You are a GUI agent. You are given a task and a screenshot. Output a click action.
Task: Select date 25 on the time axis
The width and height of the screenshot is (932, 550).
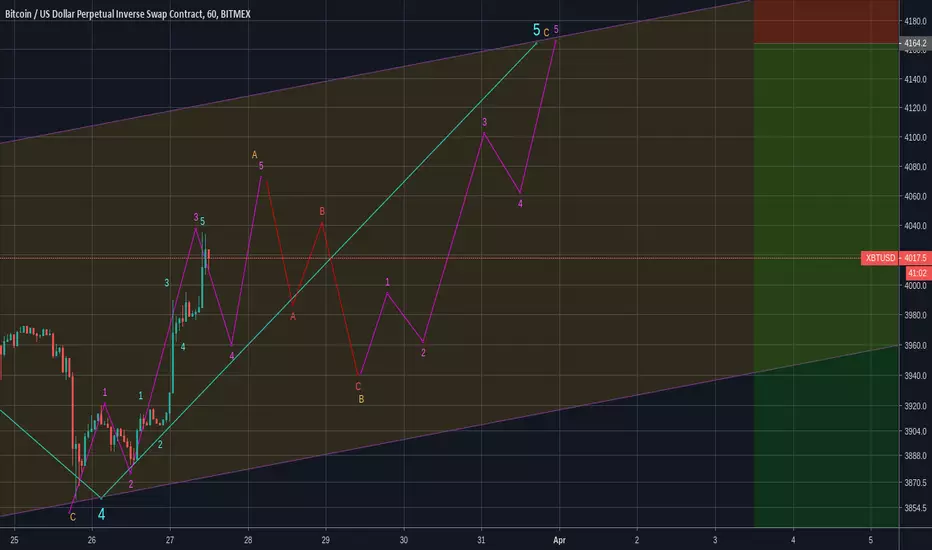click(x=14, y=540)
